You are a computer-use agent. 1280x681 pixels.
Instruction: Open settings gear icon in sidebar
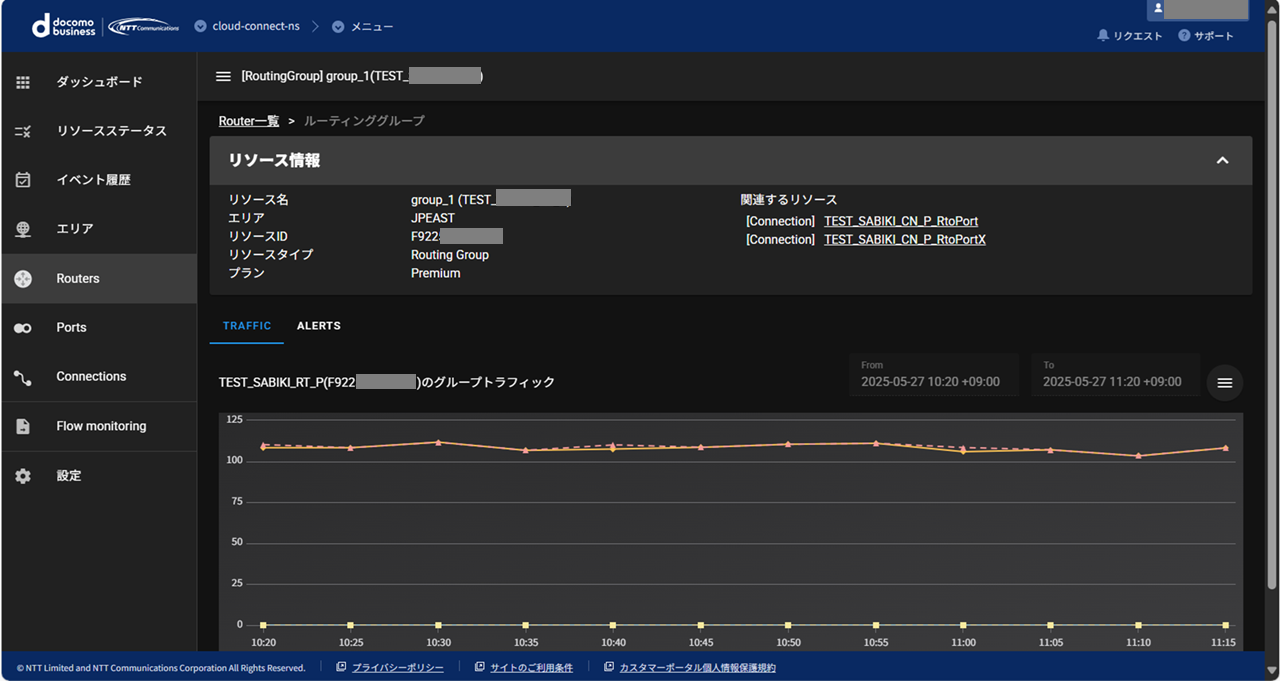pos(23,476)
